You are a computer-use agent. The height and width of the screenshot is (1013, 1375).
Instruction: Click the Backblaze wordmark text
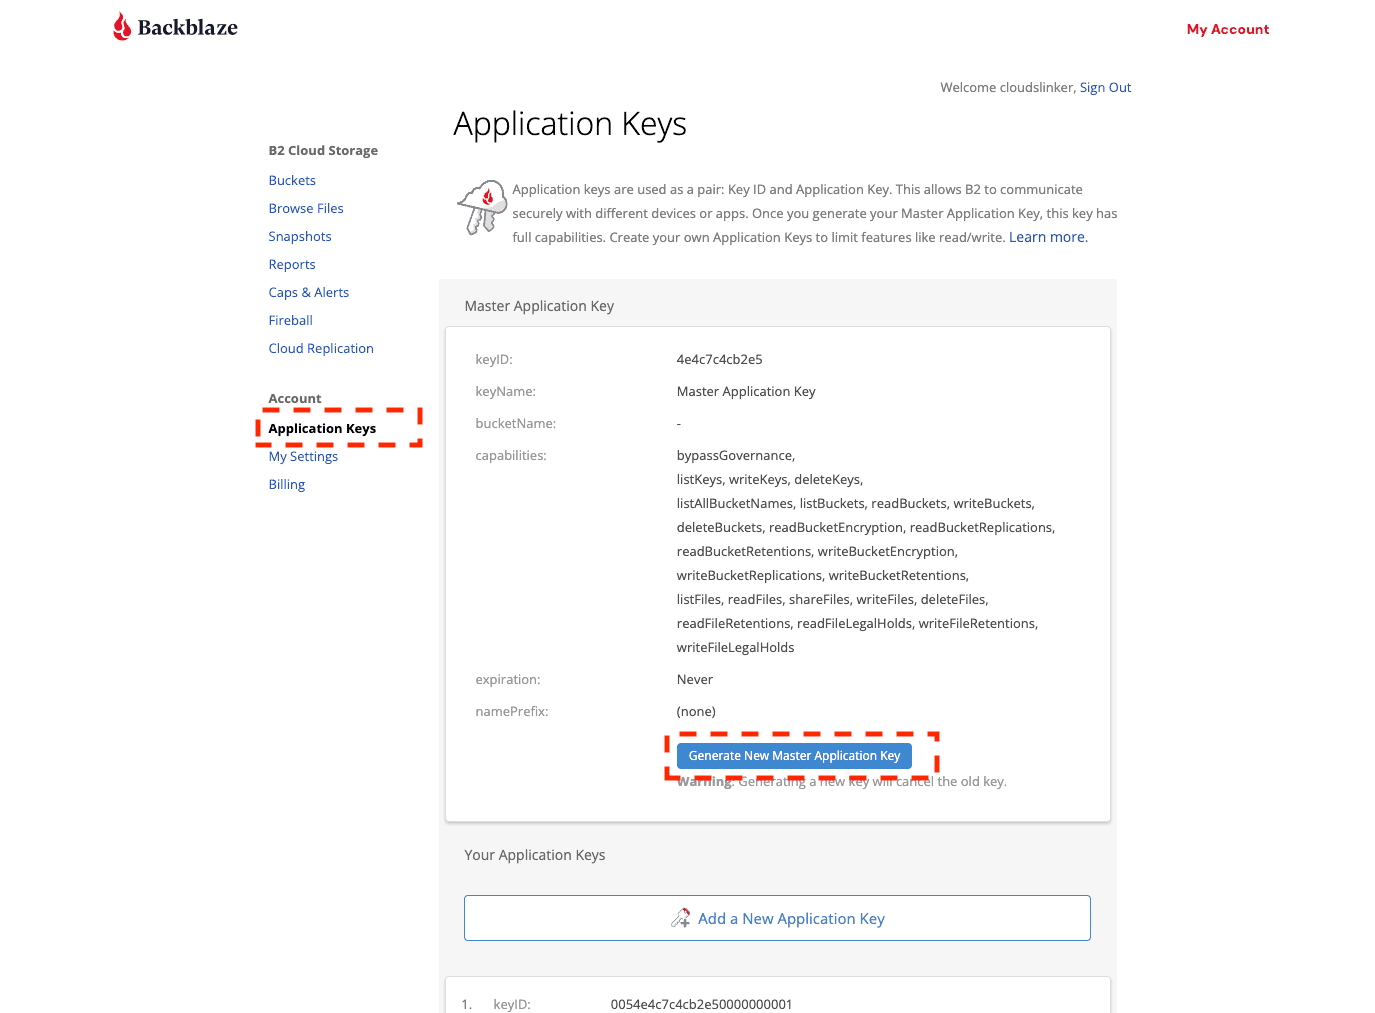click(x=188, y=28)
